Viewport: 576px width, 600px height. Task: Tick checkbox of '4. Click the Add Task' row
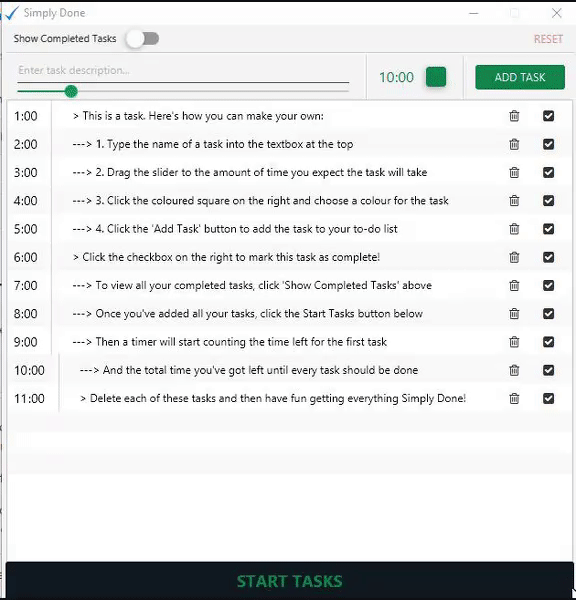coord(548,229)
